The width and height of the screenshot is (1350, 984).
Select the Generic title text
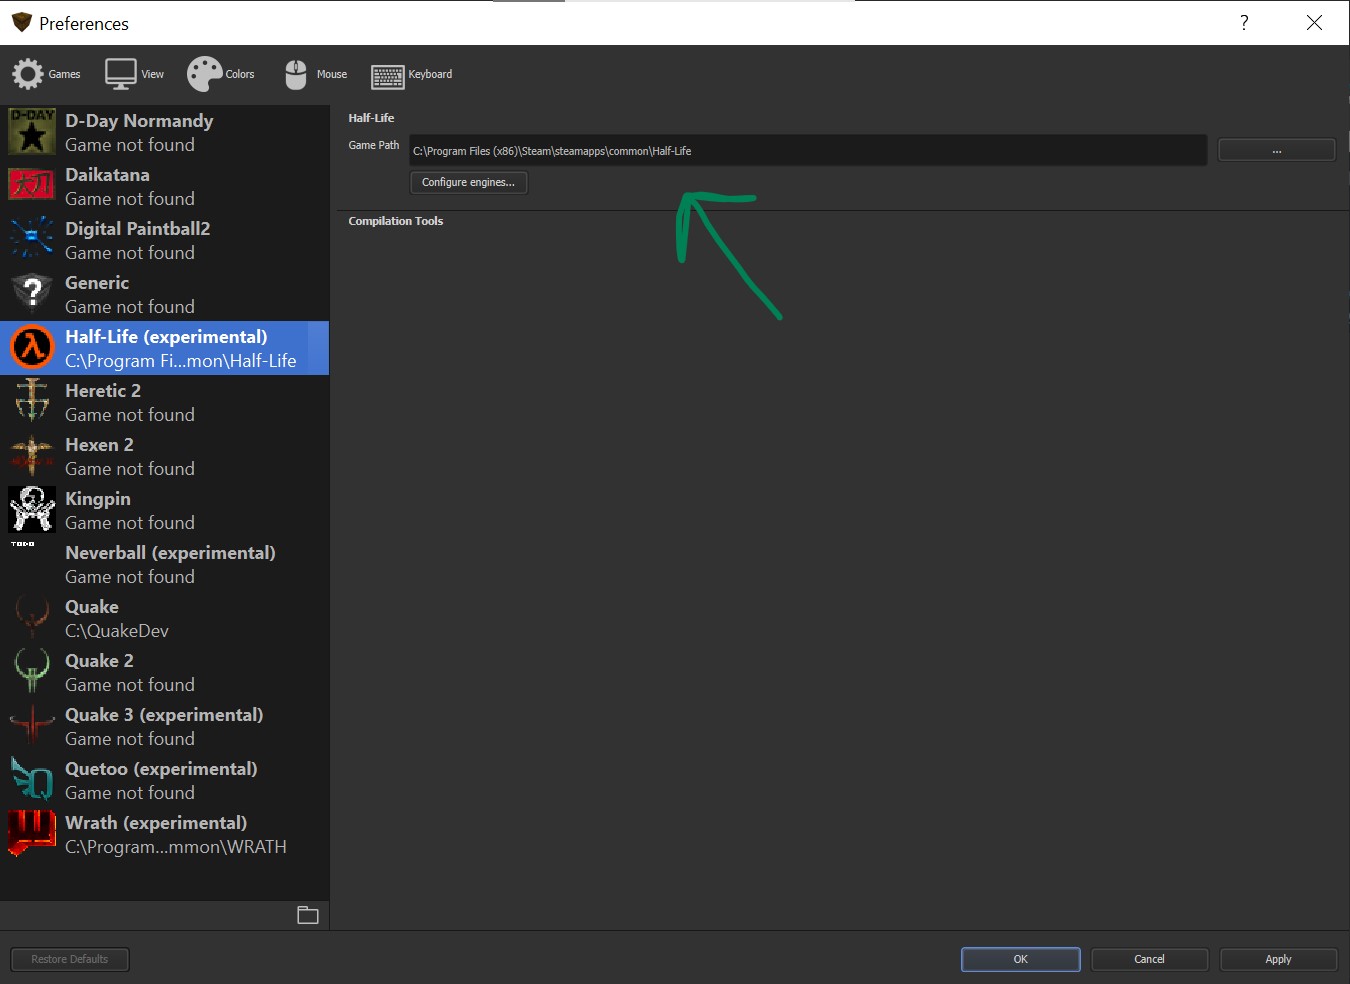pyautogui.click(x=97, y=283)
